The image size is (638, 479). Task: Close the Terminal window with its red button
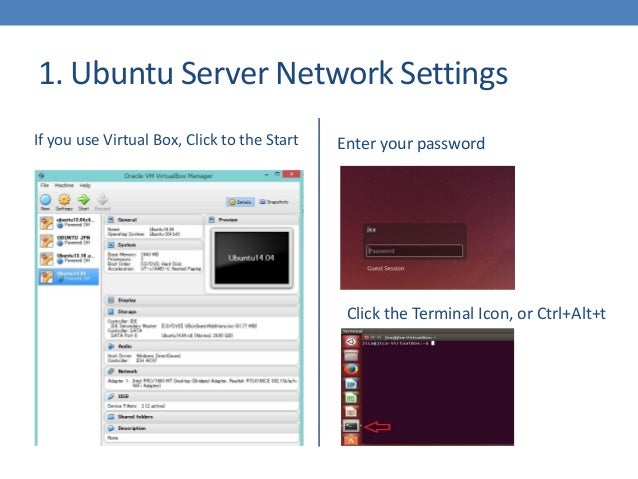tap(367, 337)
